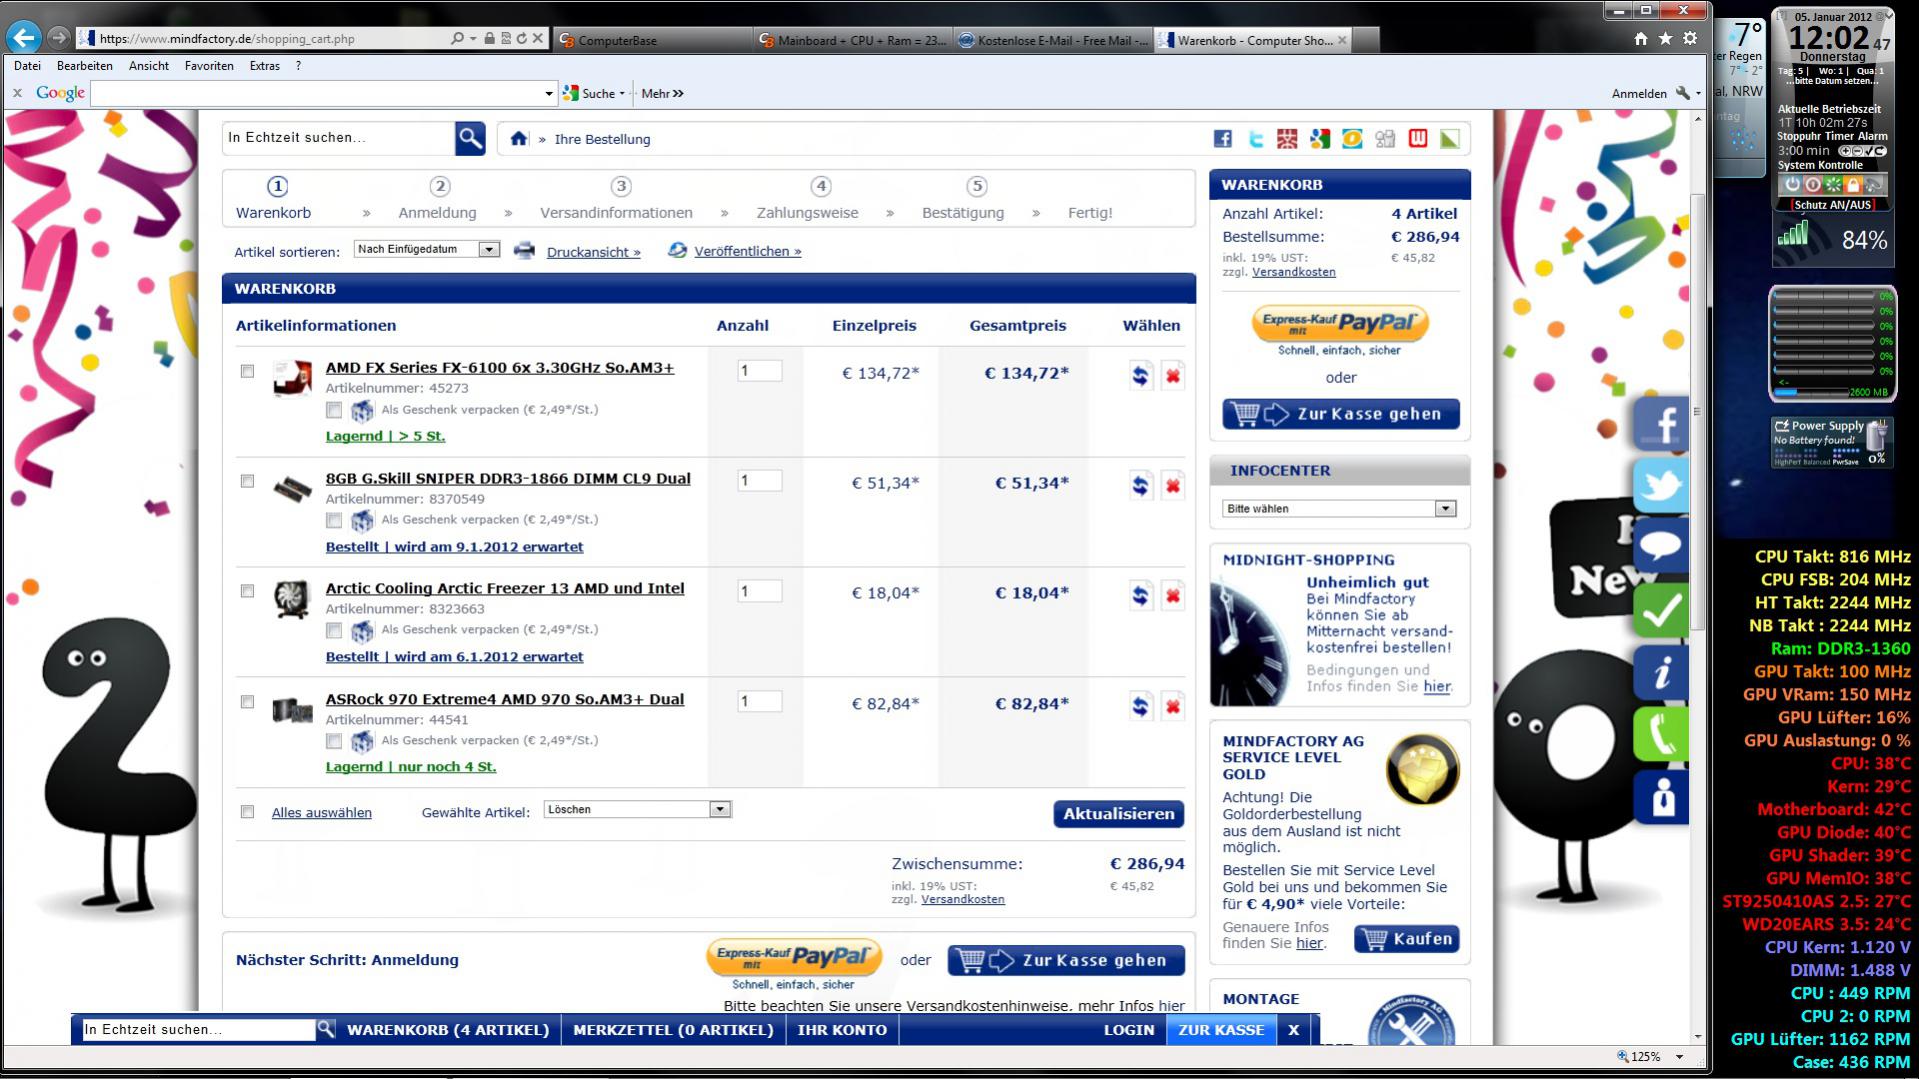
Task: Select the G.Skill SNIPER item checkbox
Action: tap(247, 481)
